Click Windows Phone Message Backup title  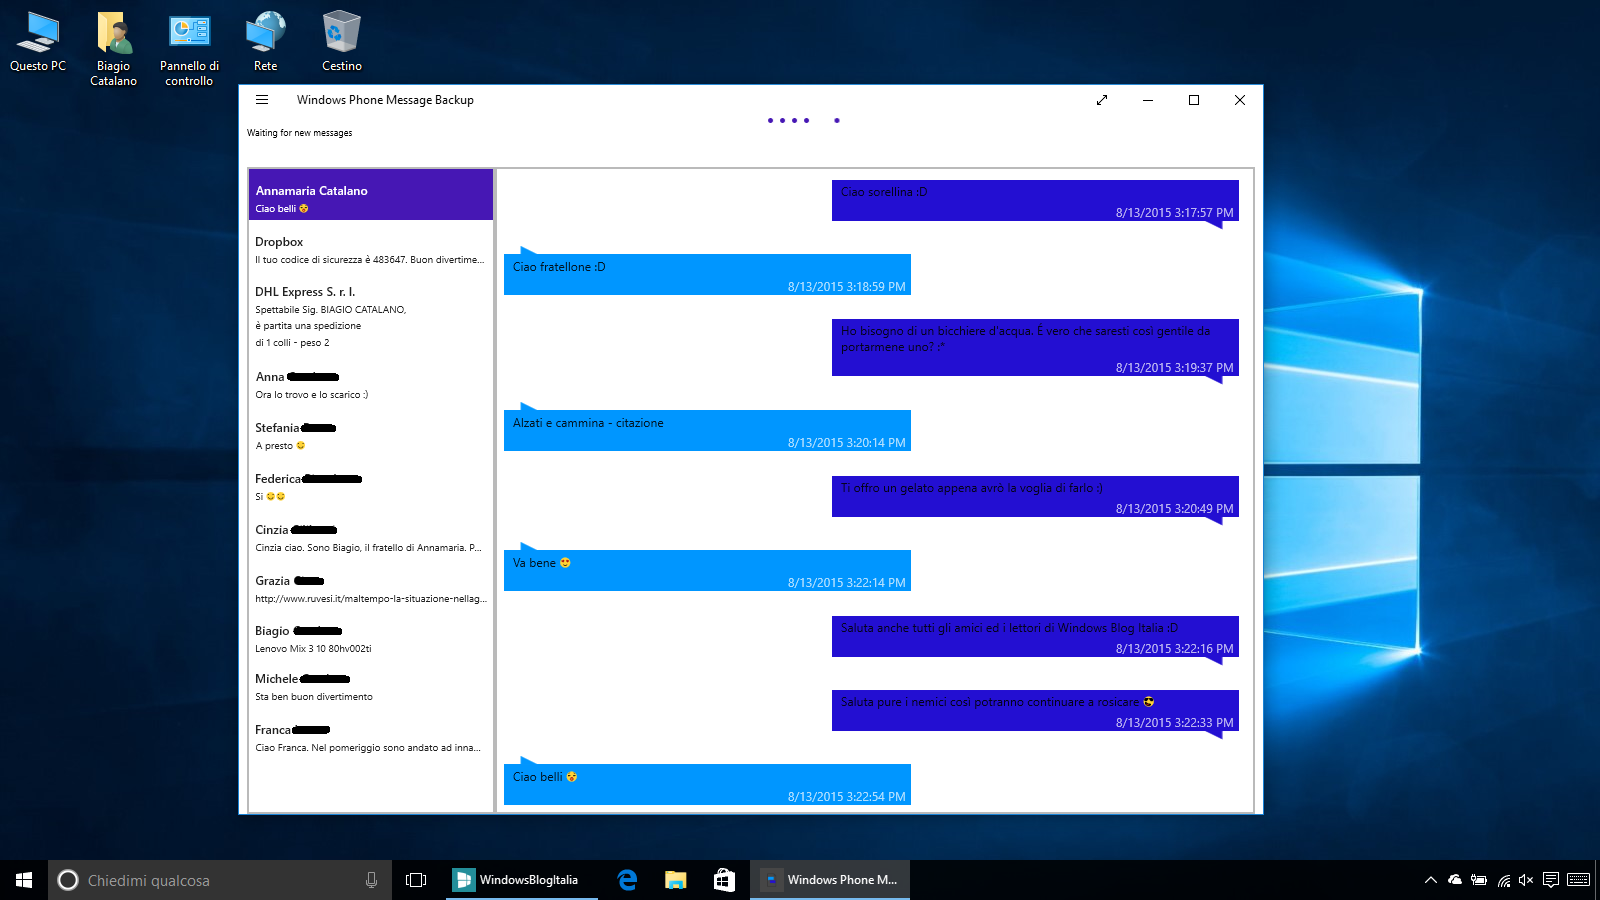[x=385, y=100]
